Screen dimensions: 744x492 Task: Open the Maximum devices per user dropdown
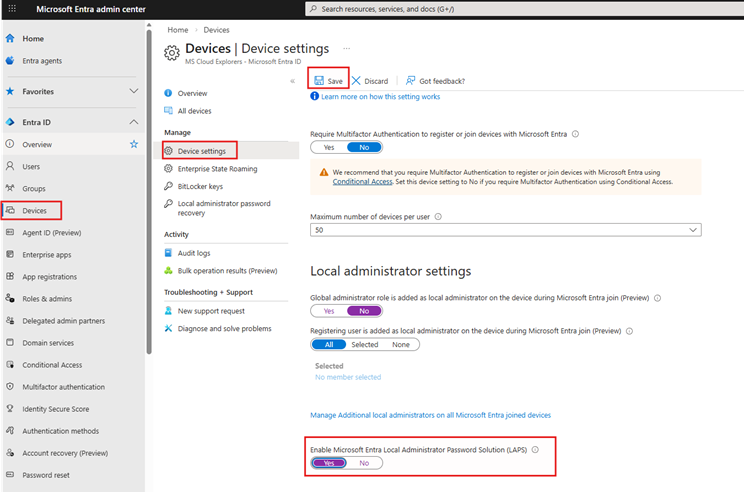(505, 230)
